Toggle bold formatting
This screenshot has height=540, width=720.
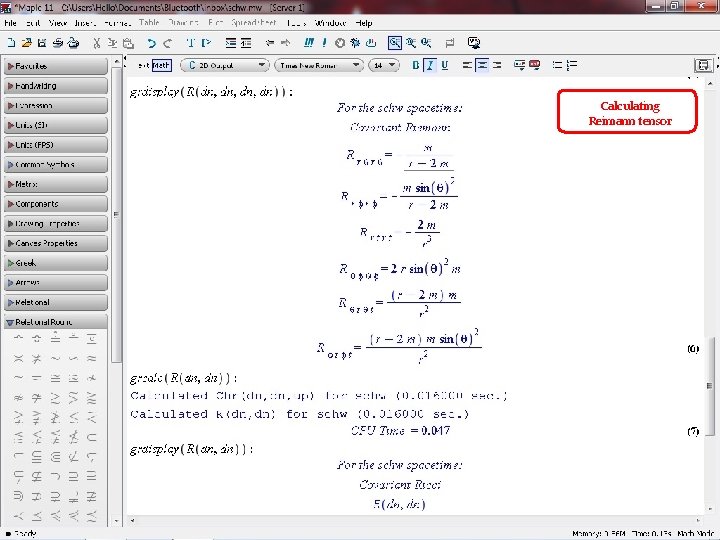click(416, 65)
